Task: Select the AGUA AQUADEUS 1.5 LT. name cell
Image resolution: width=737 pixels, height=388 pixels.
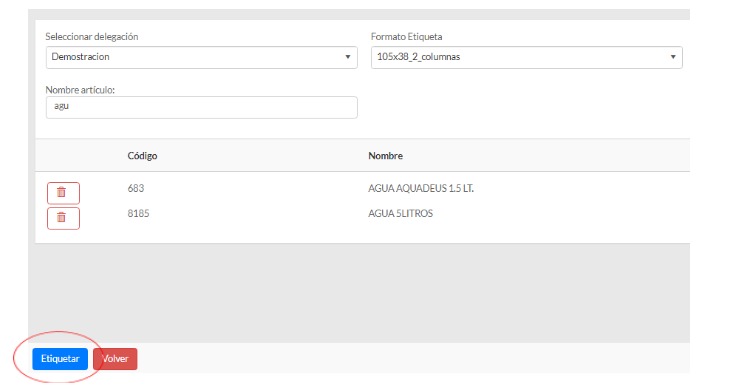Action: click(x=421, y=189)
